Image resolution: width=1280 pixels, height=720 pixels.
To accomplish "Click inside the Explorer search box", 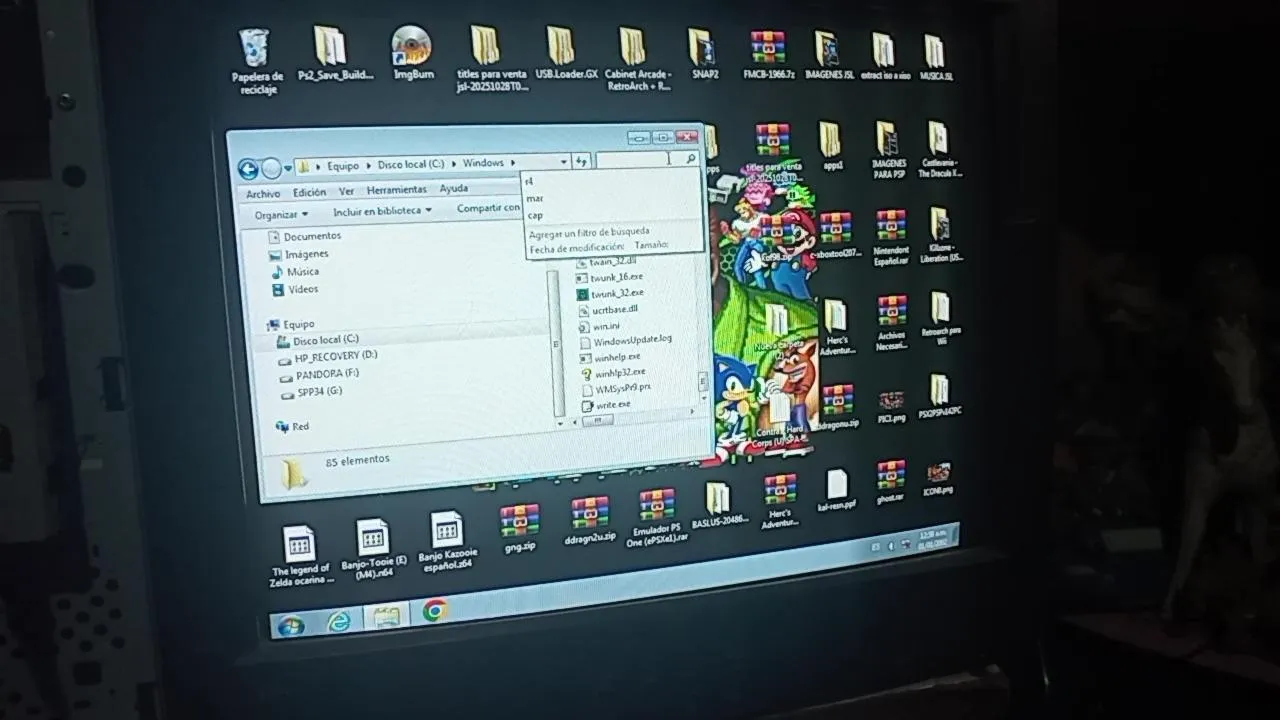I will pos(639,159).
